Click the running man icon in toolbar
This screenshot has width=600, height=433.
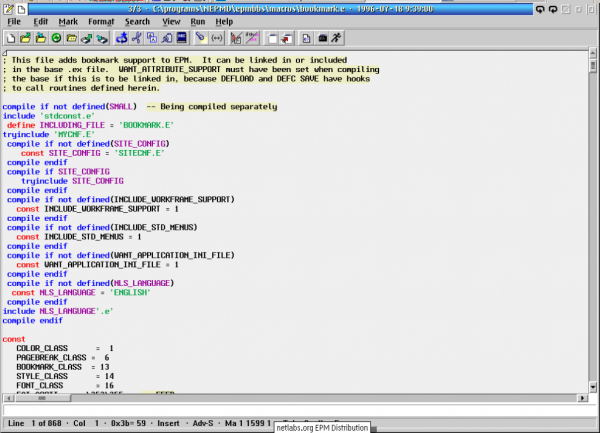335,38
